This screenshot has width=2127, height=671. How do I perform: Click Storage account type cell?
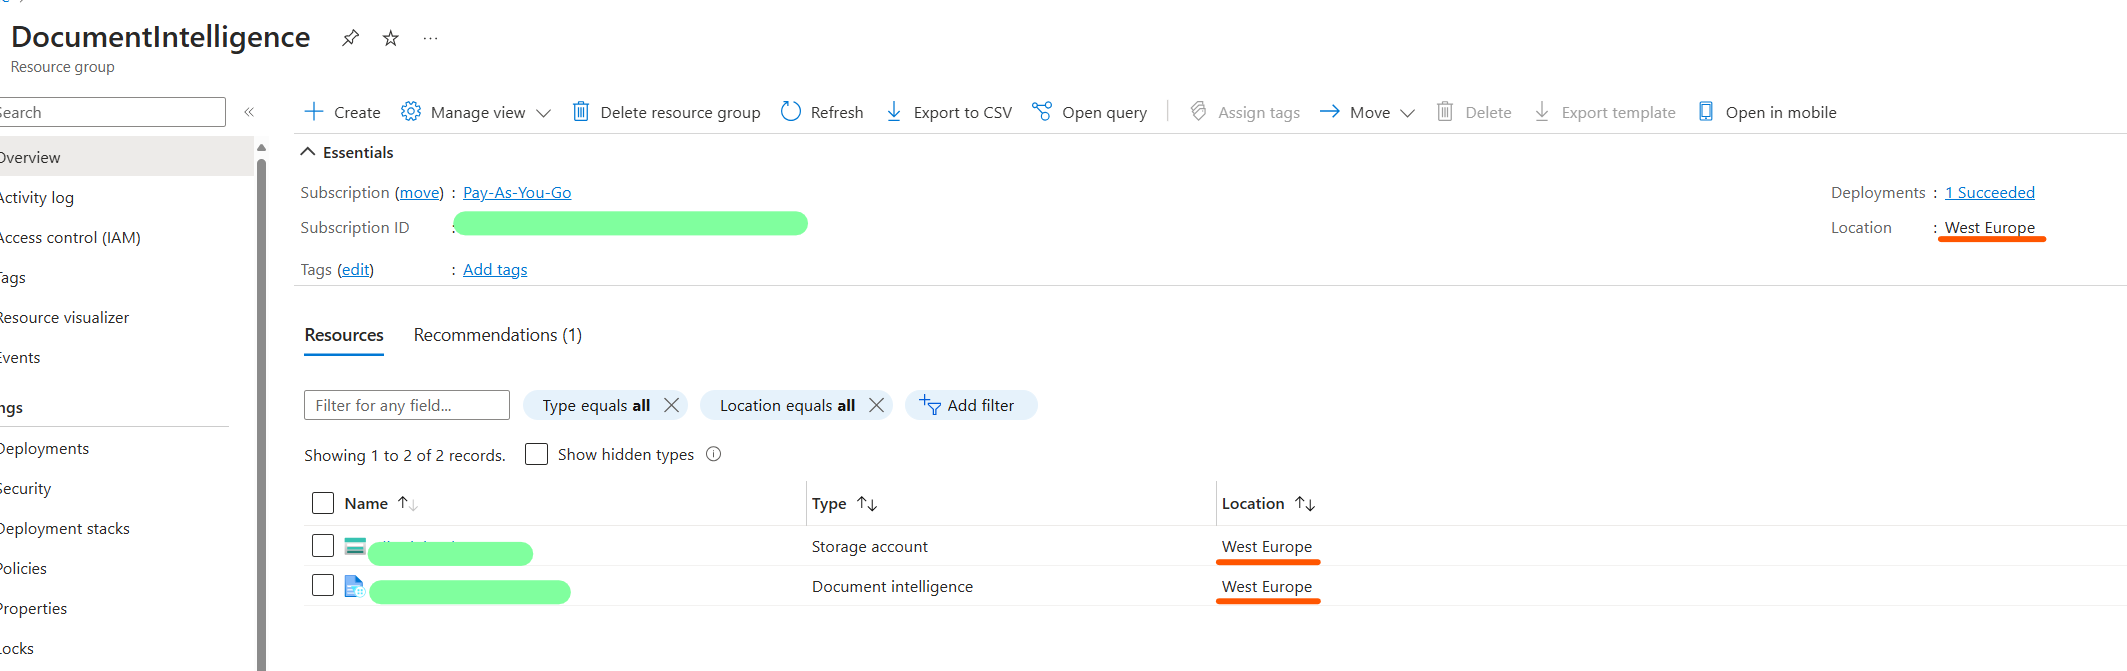click(x=870, y=546)
